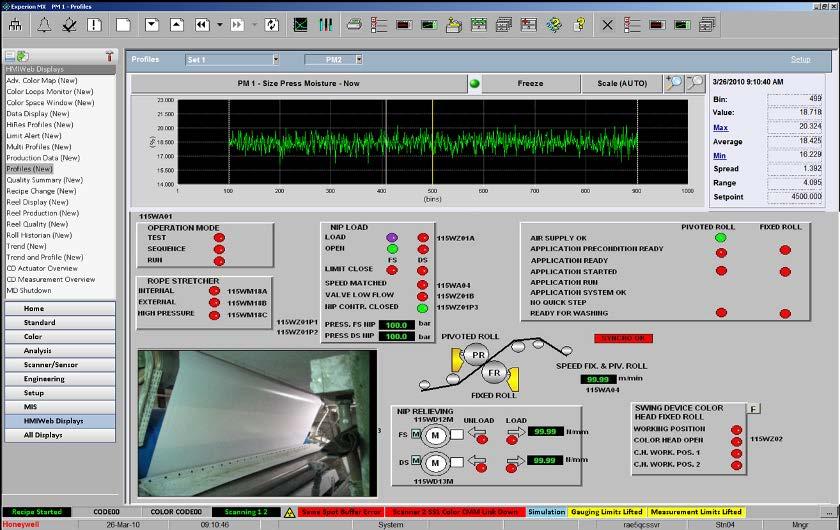The image size is (840, 530).
Task: Select MD Shutdown in display list
Action: pyautogui.click(x=29, y=290)
